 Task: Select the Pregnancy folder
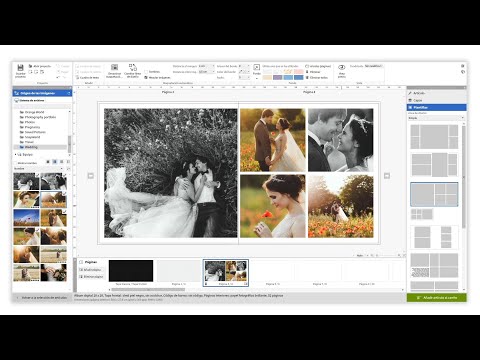coord(32,127)
